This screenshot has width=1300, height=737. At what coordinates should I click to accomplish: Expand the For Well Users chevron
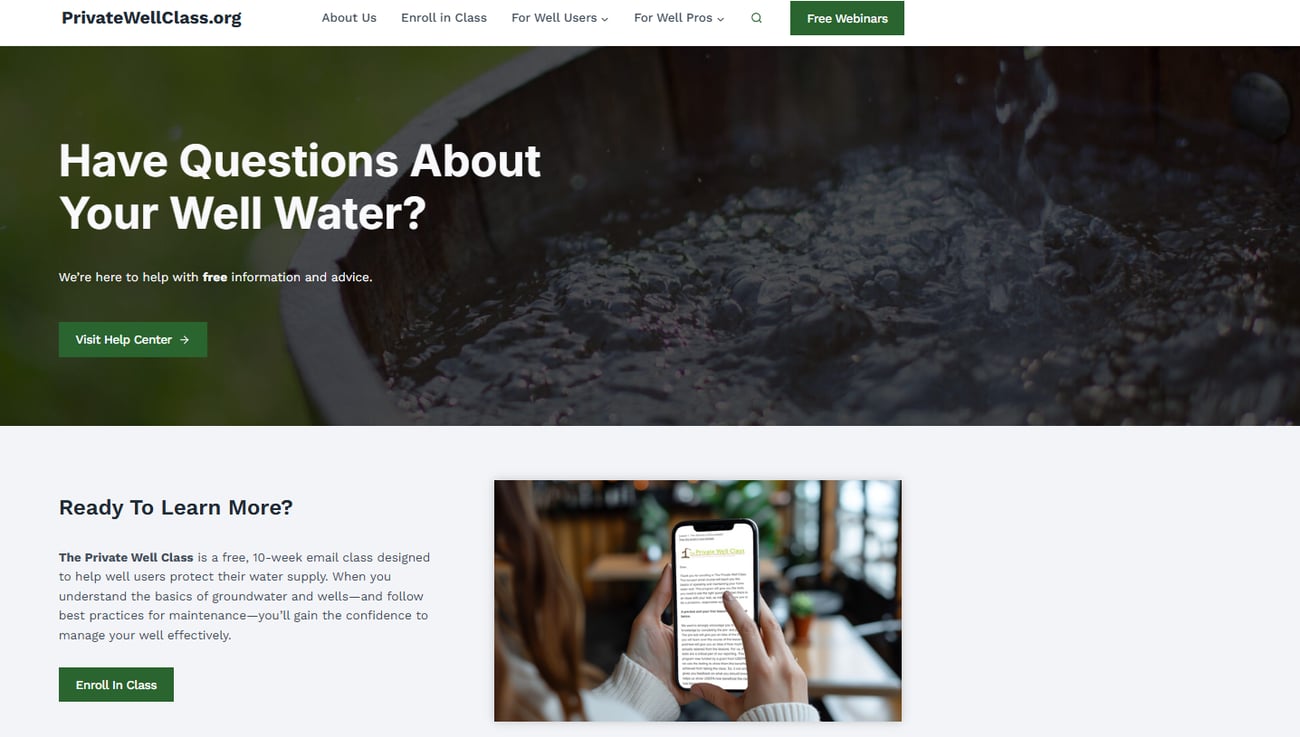[x=605, y=19]
